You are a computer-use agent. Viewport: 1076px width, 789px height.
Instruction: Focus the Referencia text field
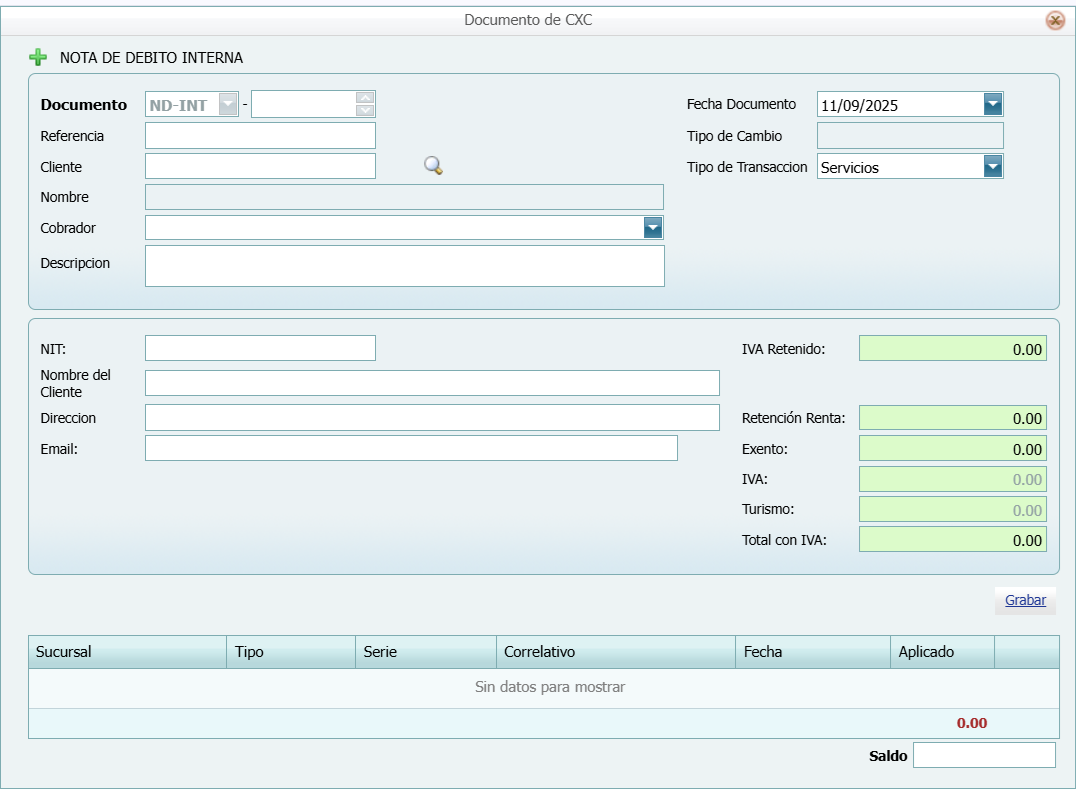260,135
